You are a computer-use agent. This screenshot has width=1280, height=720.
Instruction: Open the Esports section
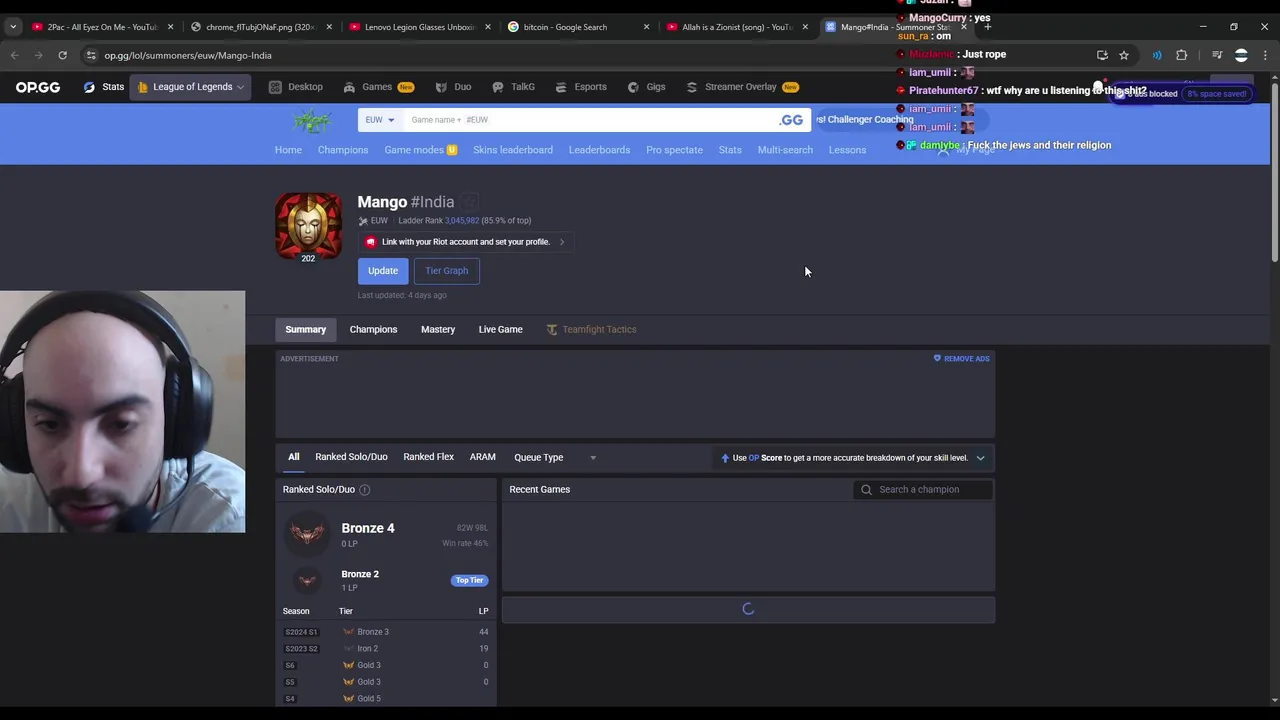click(581, 87)
